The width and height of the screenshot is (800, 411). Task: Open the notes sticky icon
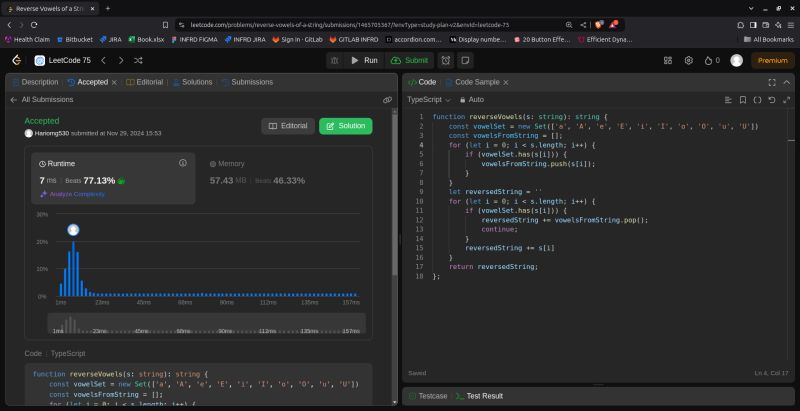point(465,60)
